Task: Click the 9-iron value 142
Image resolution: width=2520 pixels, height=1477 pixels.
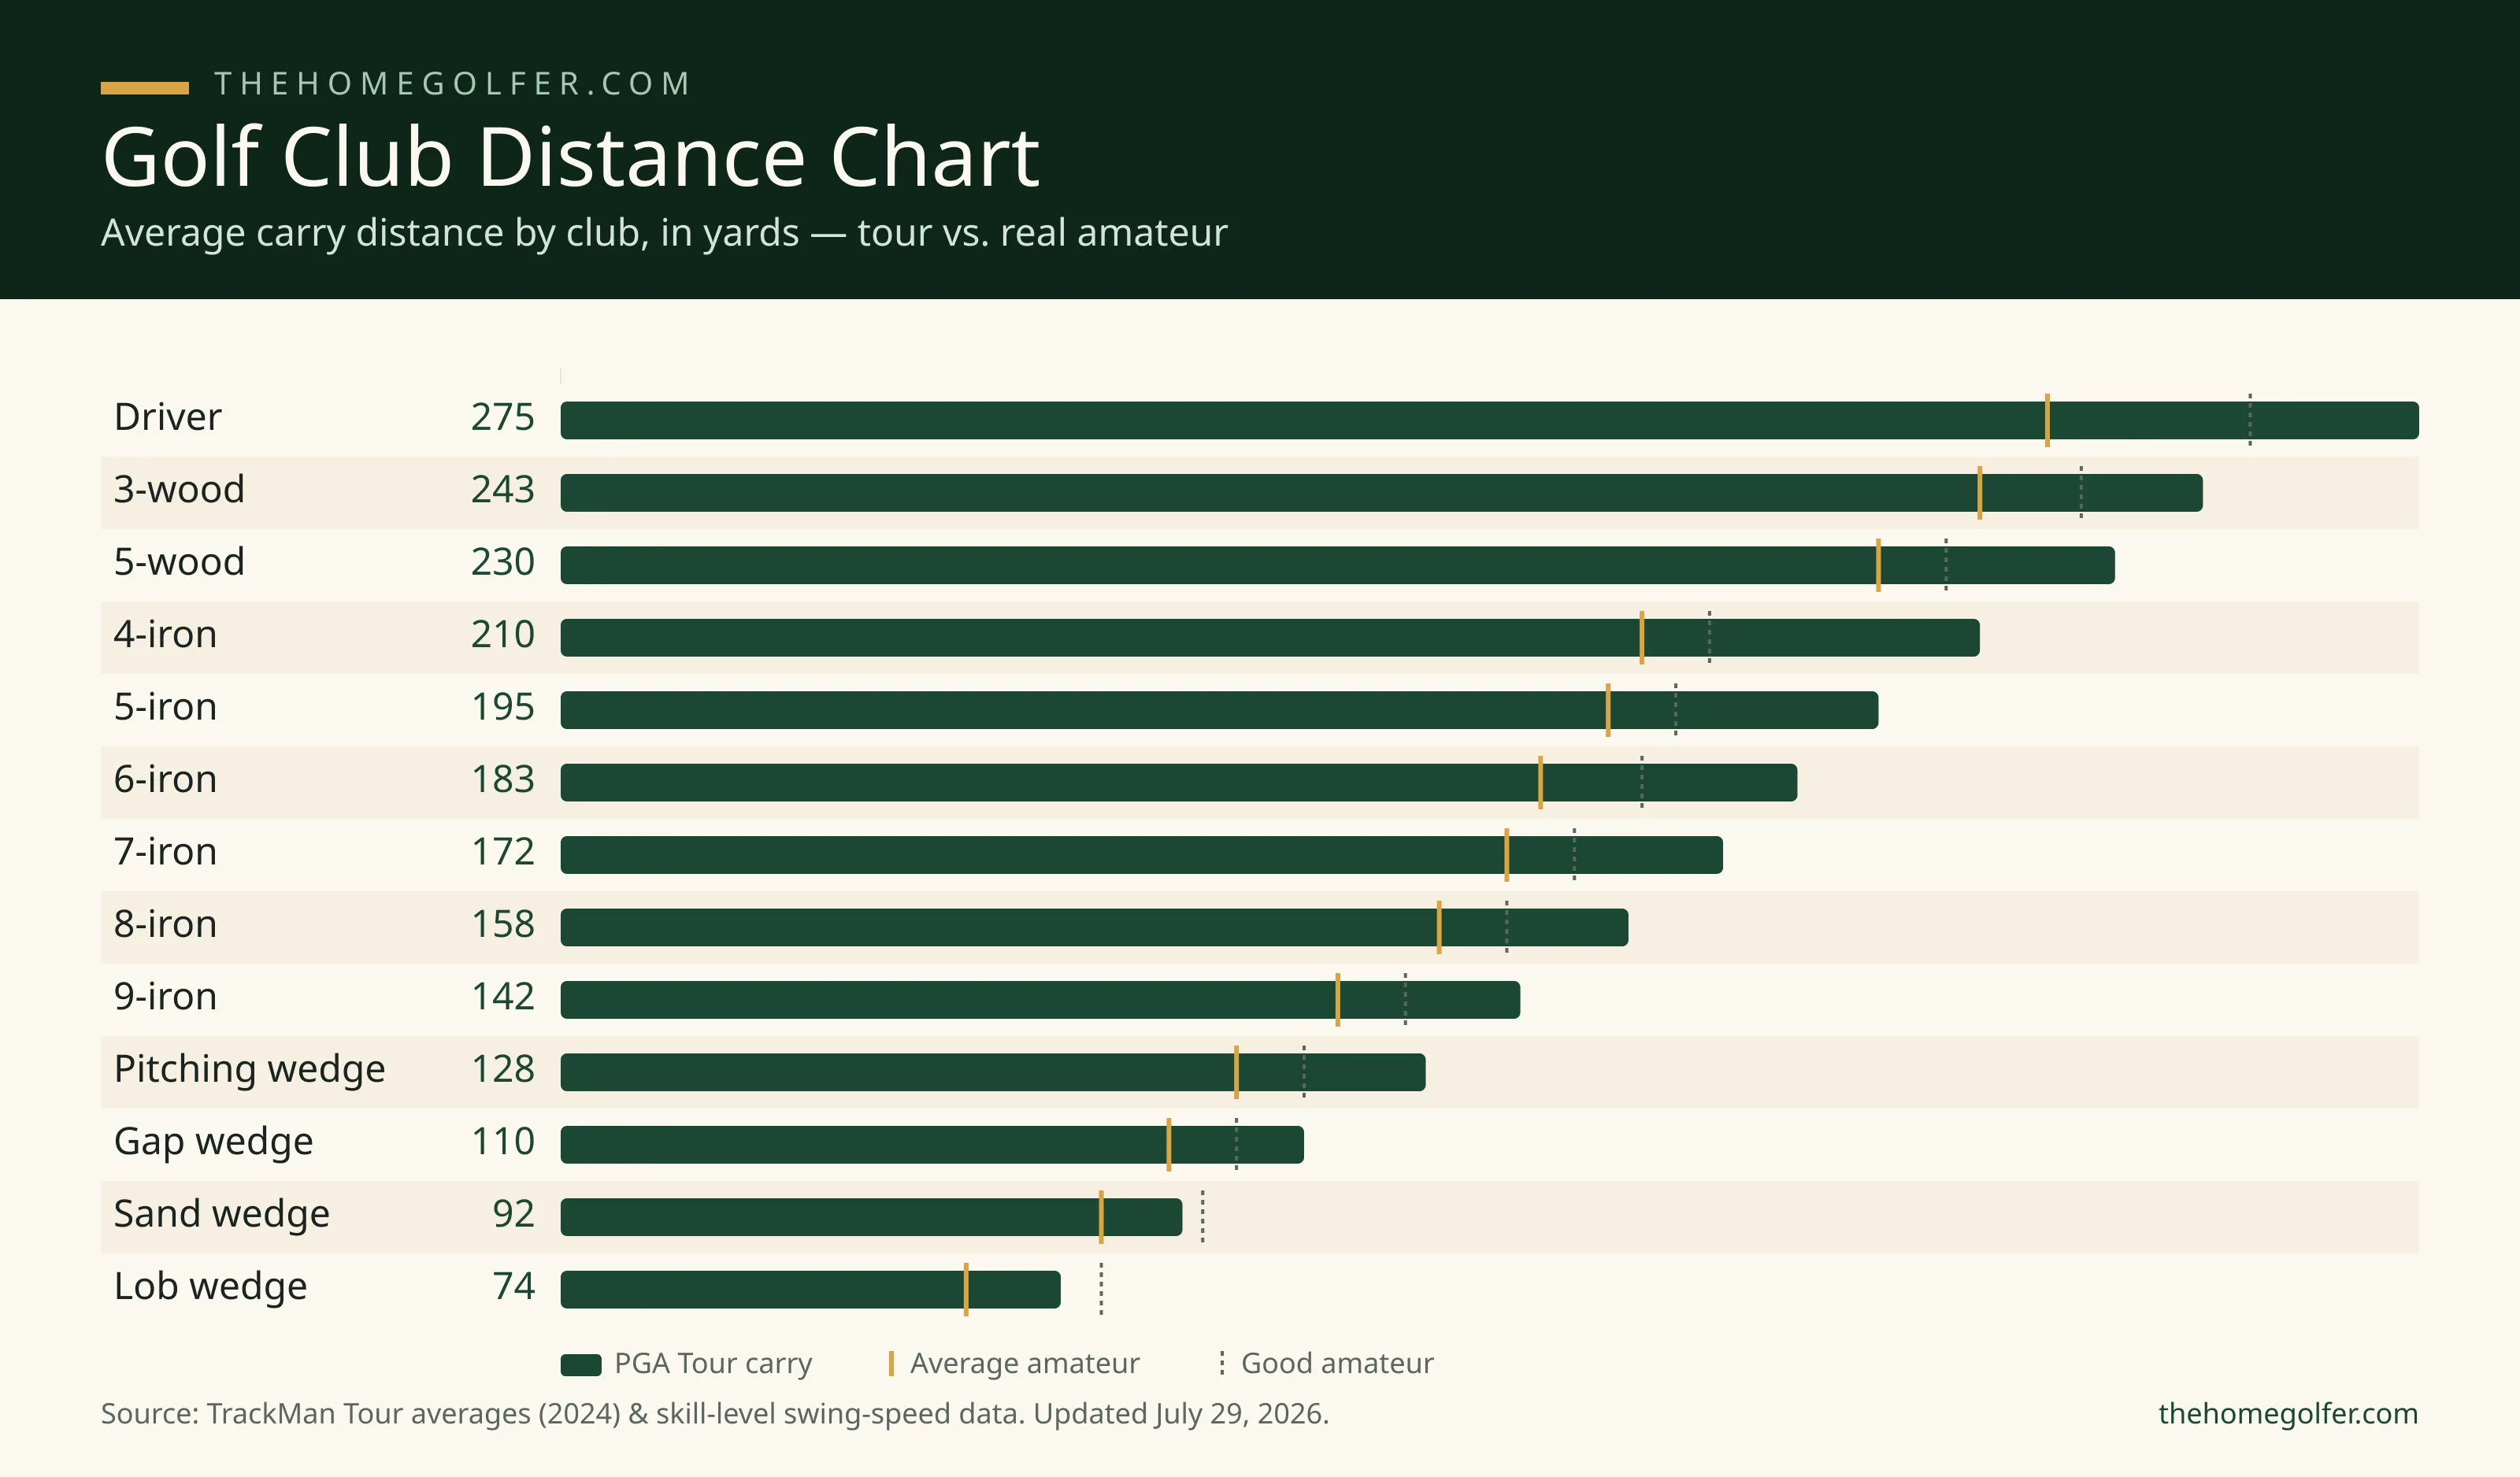Action: (503, 997)
